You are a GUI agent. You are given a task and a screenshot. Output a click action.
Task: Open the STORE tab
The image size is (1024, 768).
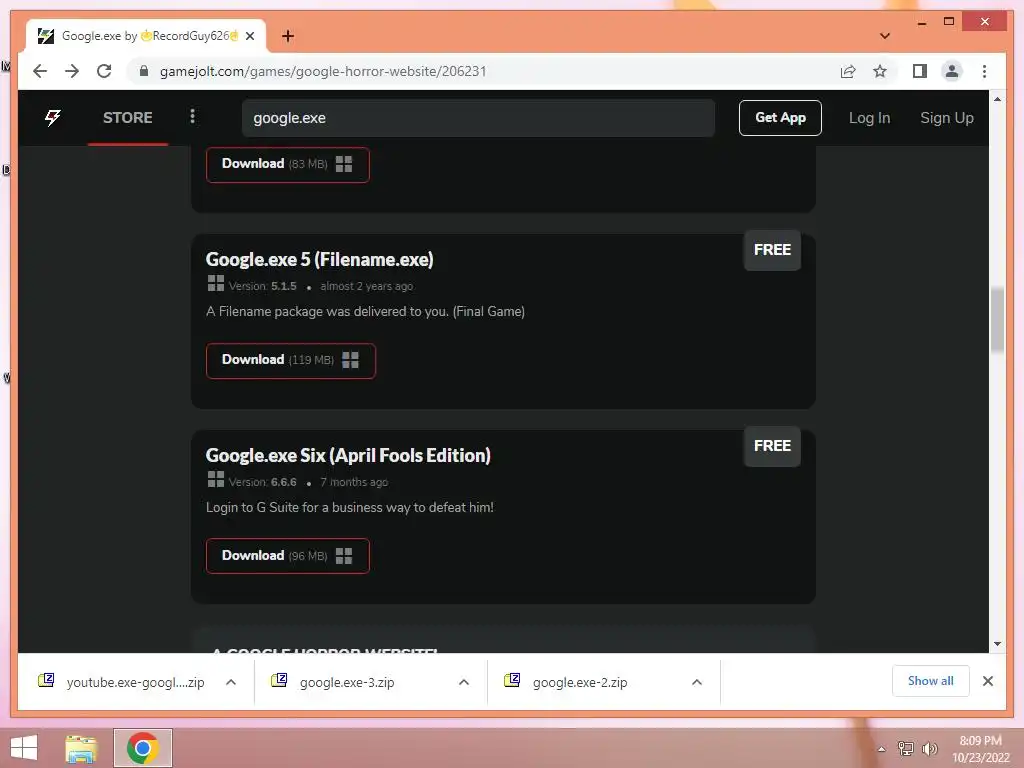127,118
